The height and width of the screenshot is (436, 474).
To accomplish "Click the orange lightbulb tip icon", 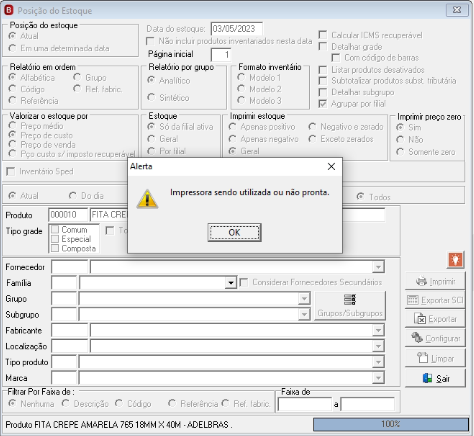I will (x=456, y=259).
